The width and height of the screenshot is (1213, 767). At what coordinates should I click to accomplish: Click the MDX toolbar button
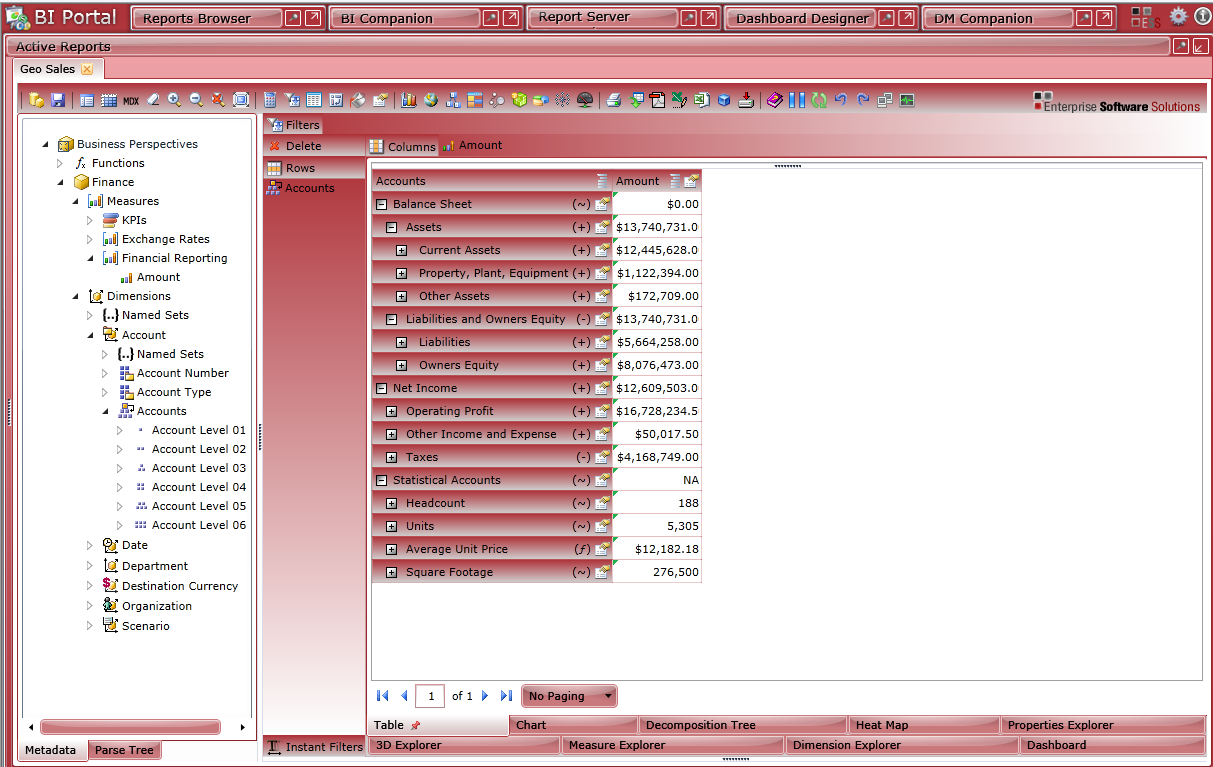coord(131,100)
